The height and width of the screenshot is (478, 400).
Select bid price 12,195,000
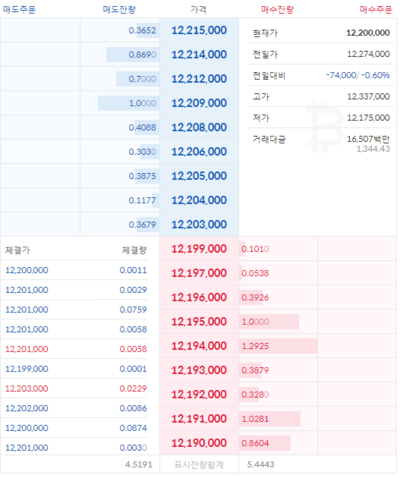(199, 322)
